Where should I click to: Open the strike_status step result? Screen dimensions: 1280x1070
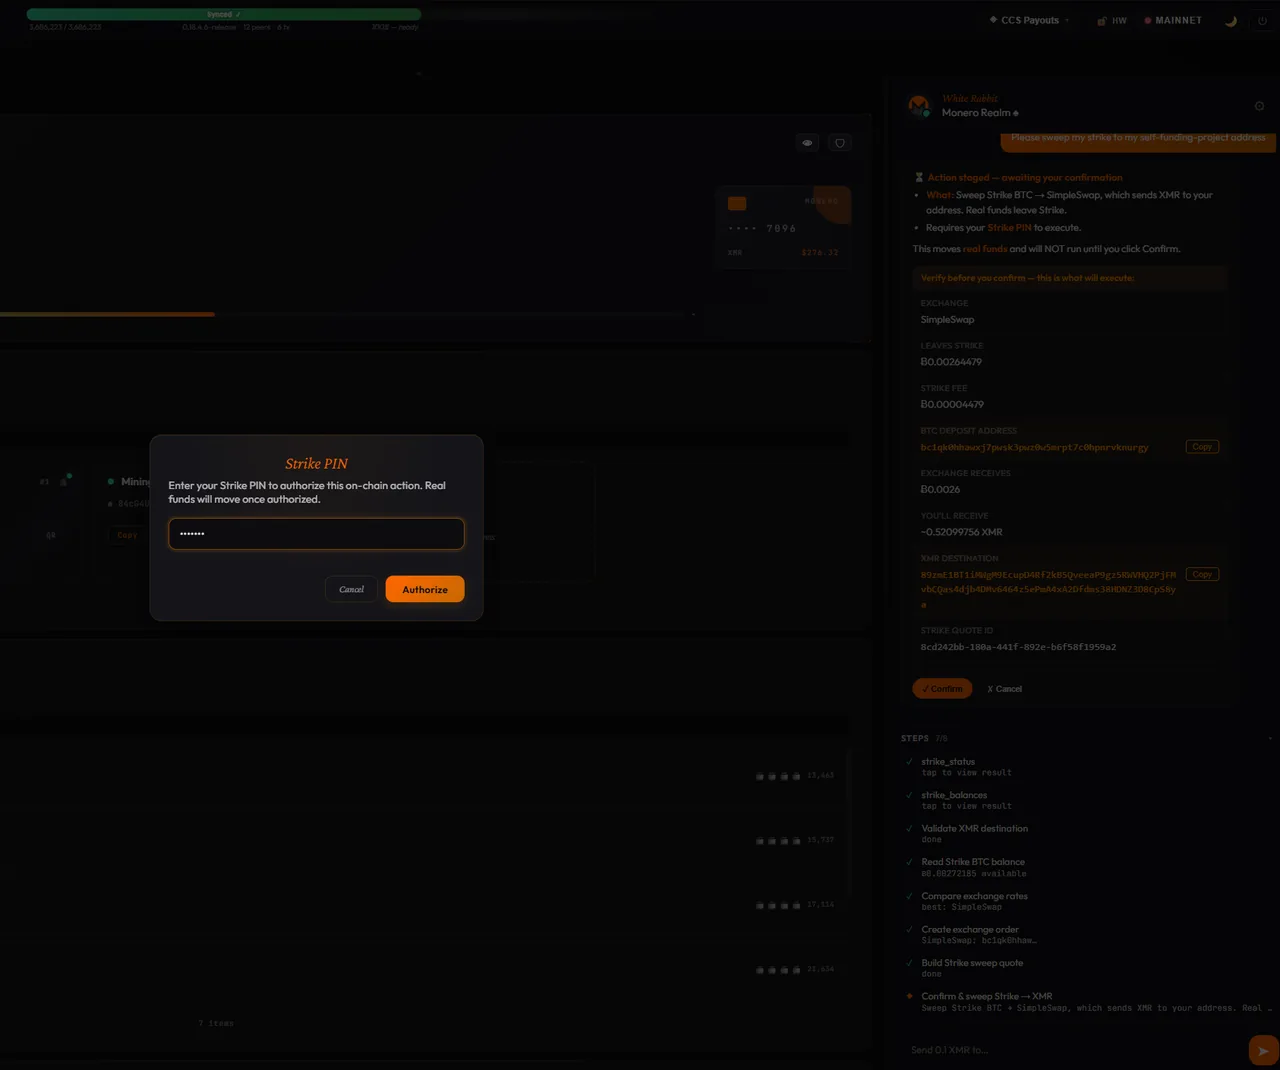[x=966, y=767]
